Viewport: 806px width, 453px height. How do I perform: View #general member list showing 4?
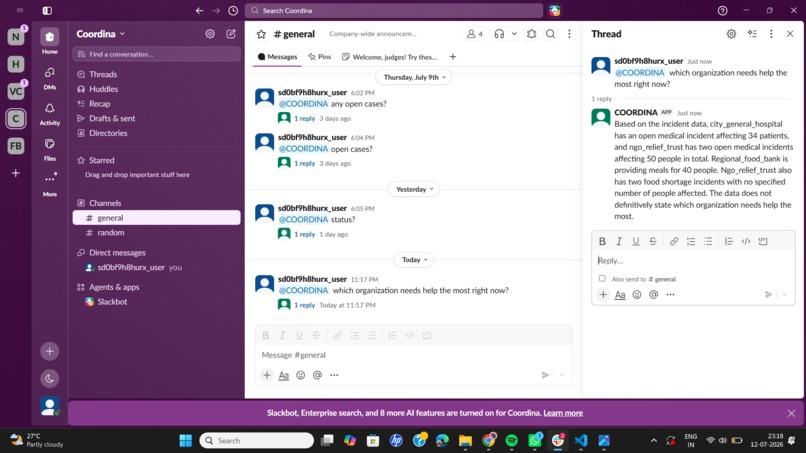click(474, 34)
